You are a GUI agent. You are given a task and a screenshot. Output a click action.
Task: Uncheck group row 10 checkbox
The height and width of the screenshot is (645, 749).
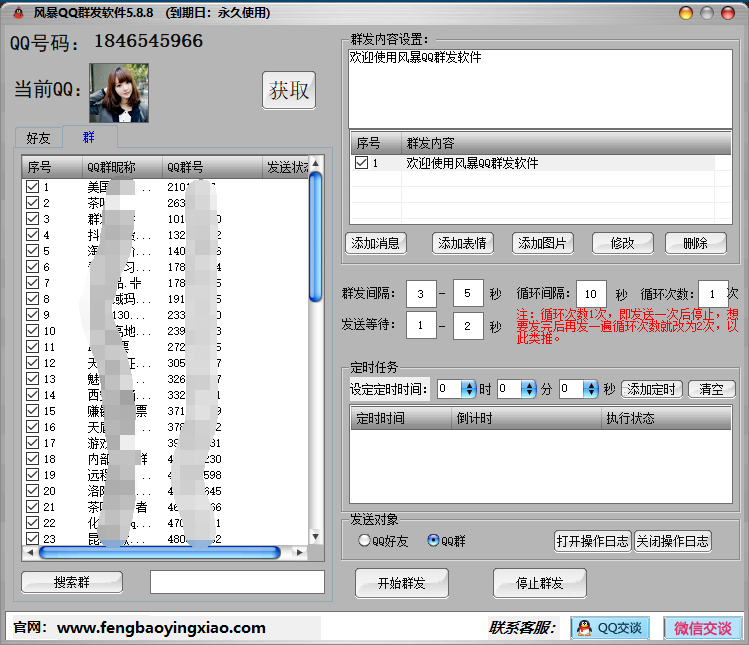pos(32,331)
